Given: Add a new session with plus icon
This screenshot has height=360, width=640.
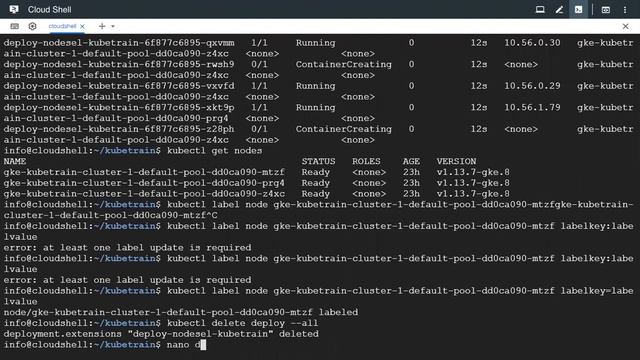Looking at the screenshot, I should (102, 26).
